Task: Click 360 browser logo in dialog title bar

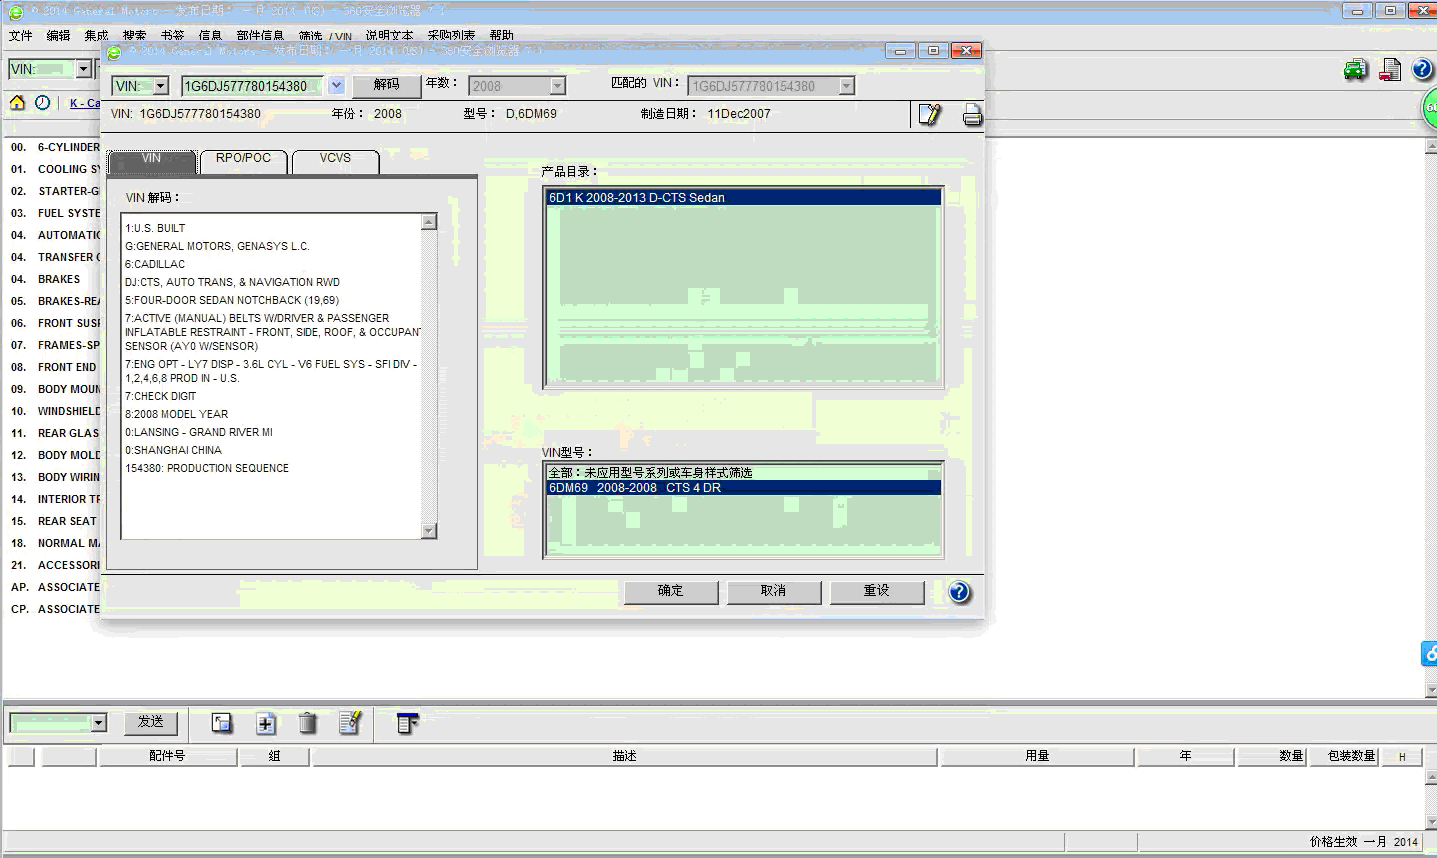Action: coord(114,52)
